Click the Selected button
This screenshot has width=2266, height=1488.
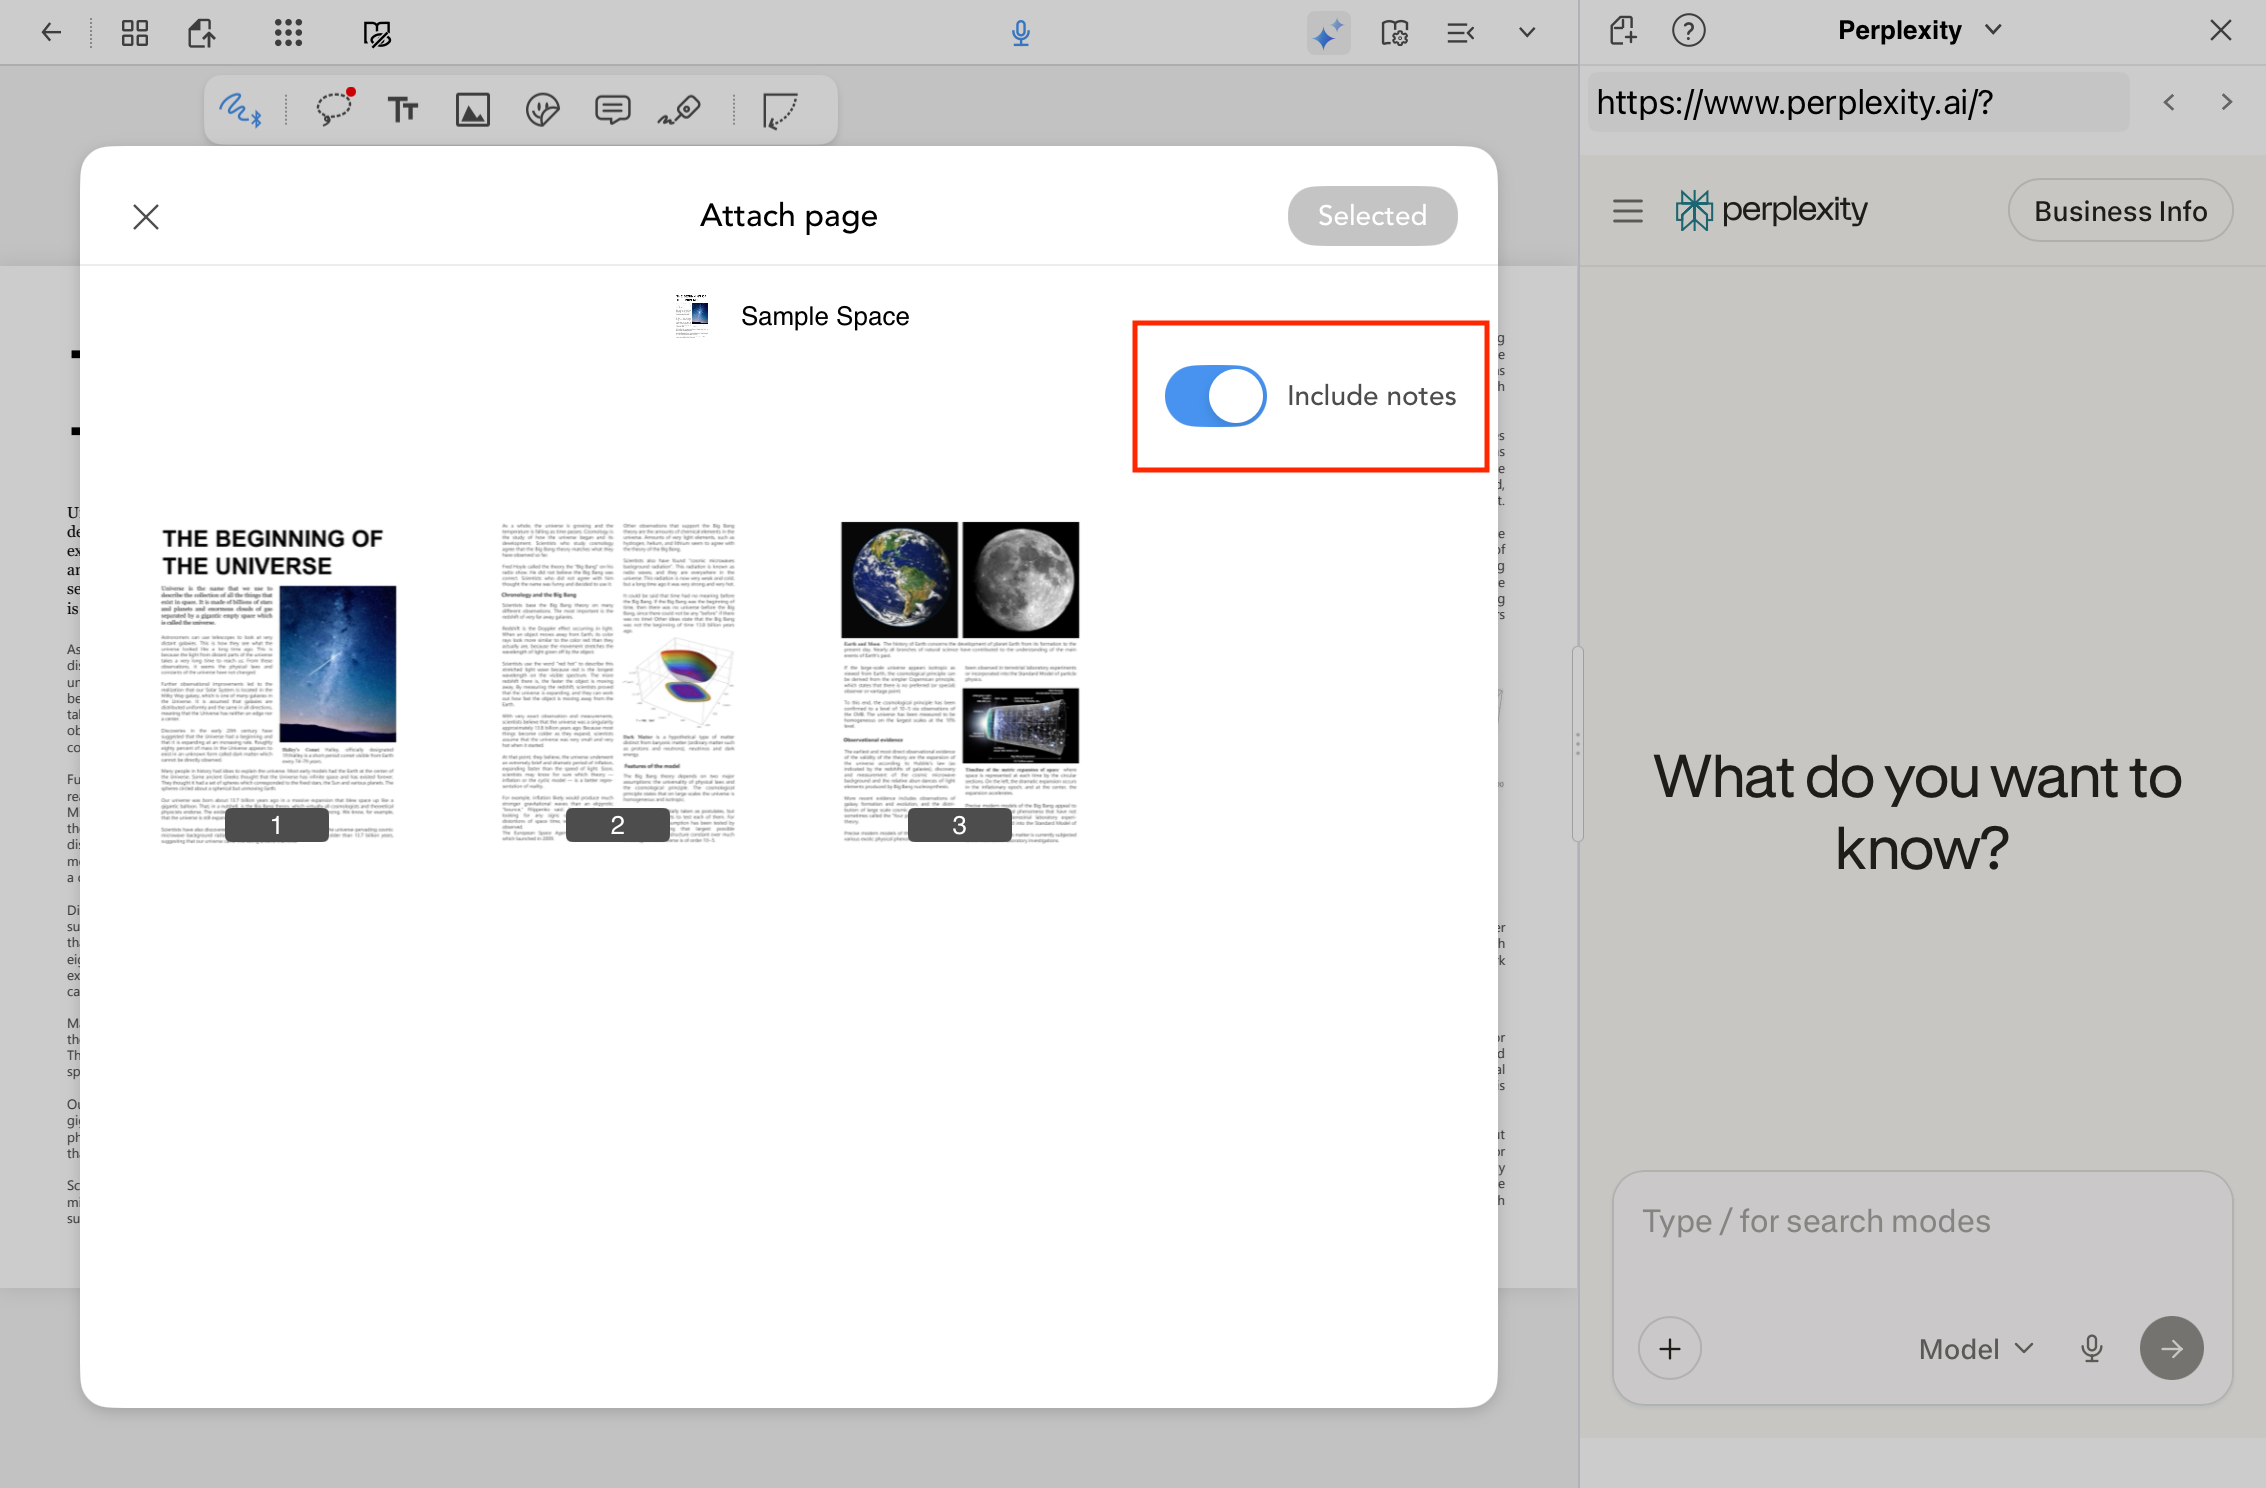point(1372,216)
